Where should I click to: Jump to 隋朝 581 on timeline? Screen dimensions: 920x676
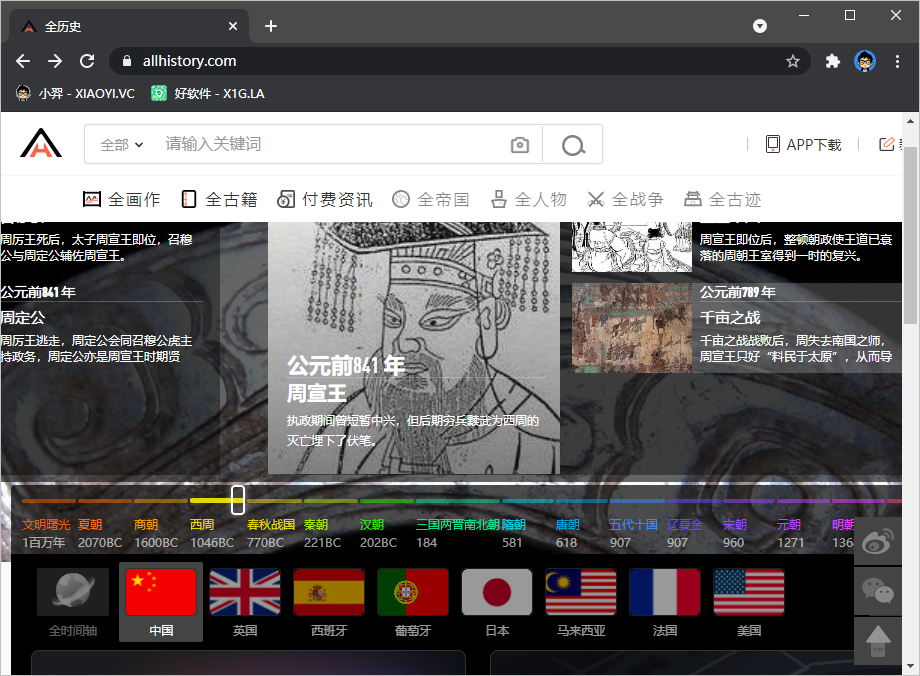513,533
